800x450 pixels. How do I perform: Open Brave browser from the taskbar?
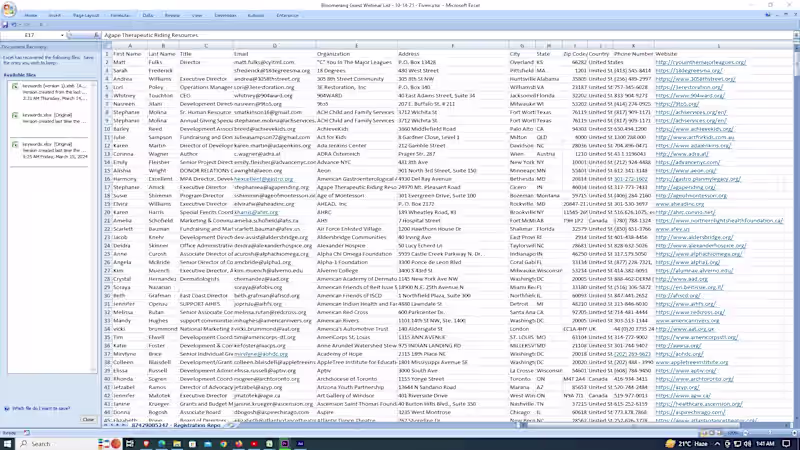click(146, 444)
